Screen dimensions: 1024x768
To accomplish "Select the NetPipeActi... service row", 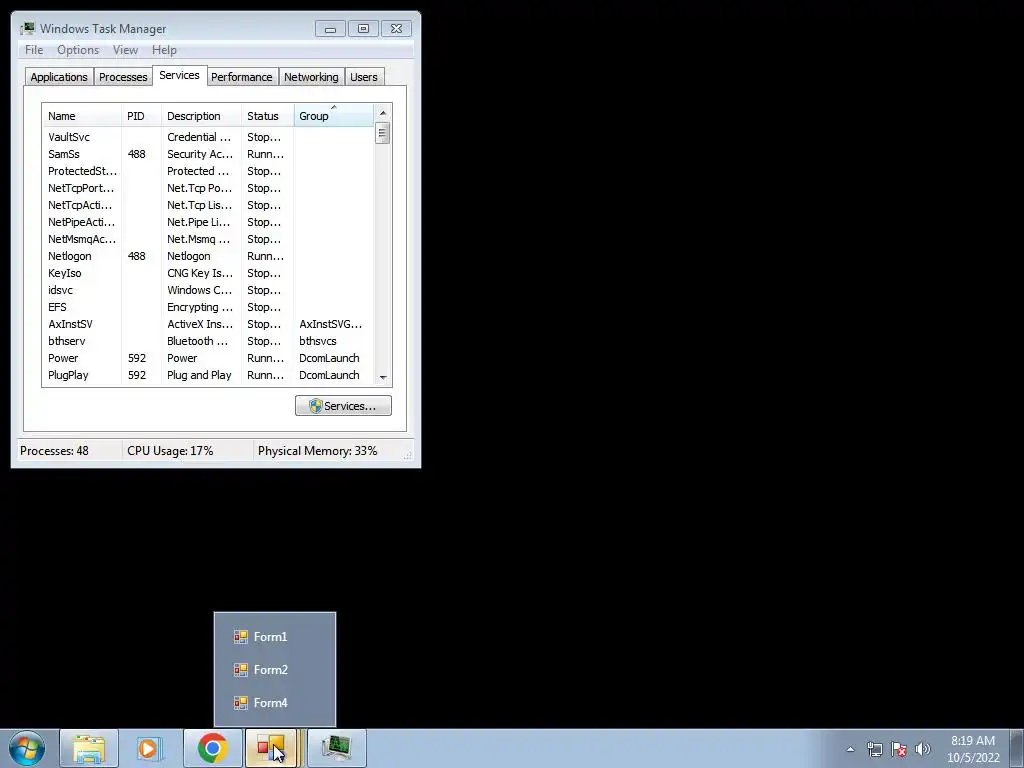I will 208,222.
